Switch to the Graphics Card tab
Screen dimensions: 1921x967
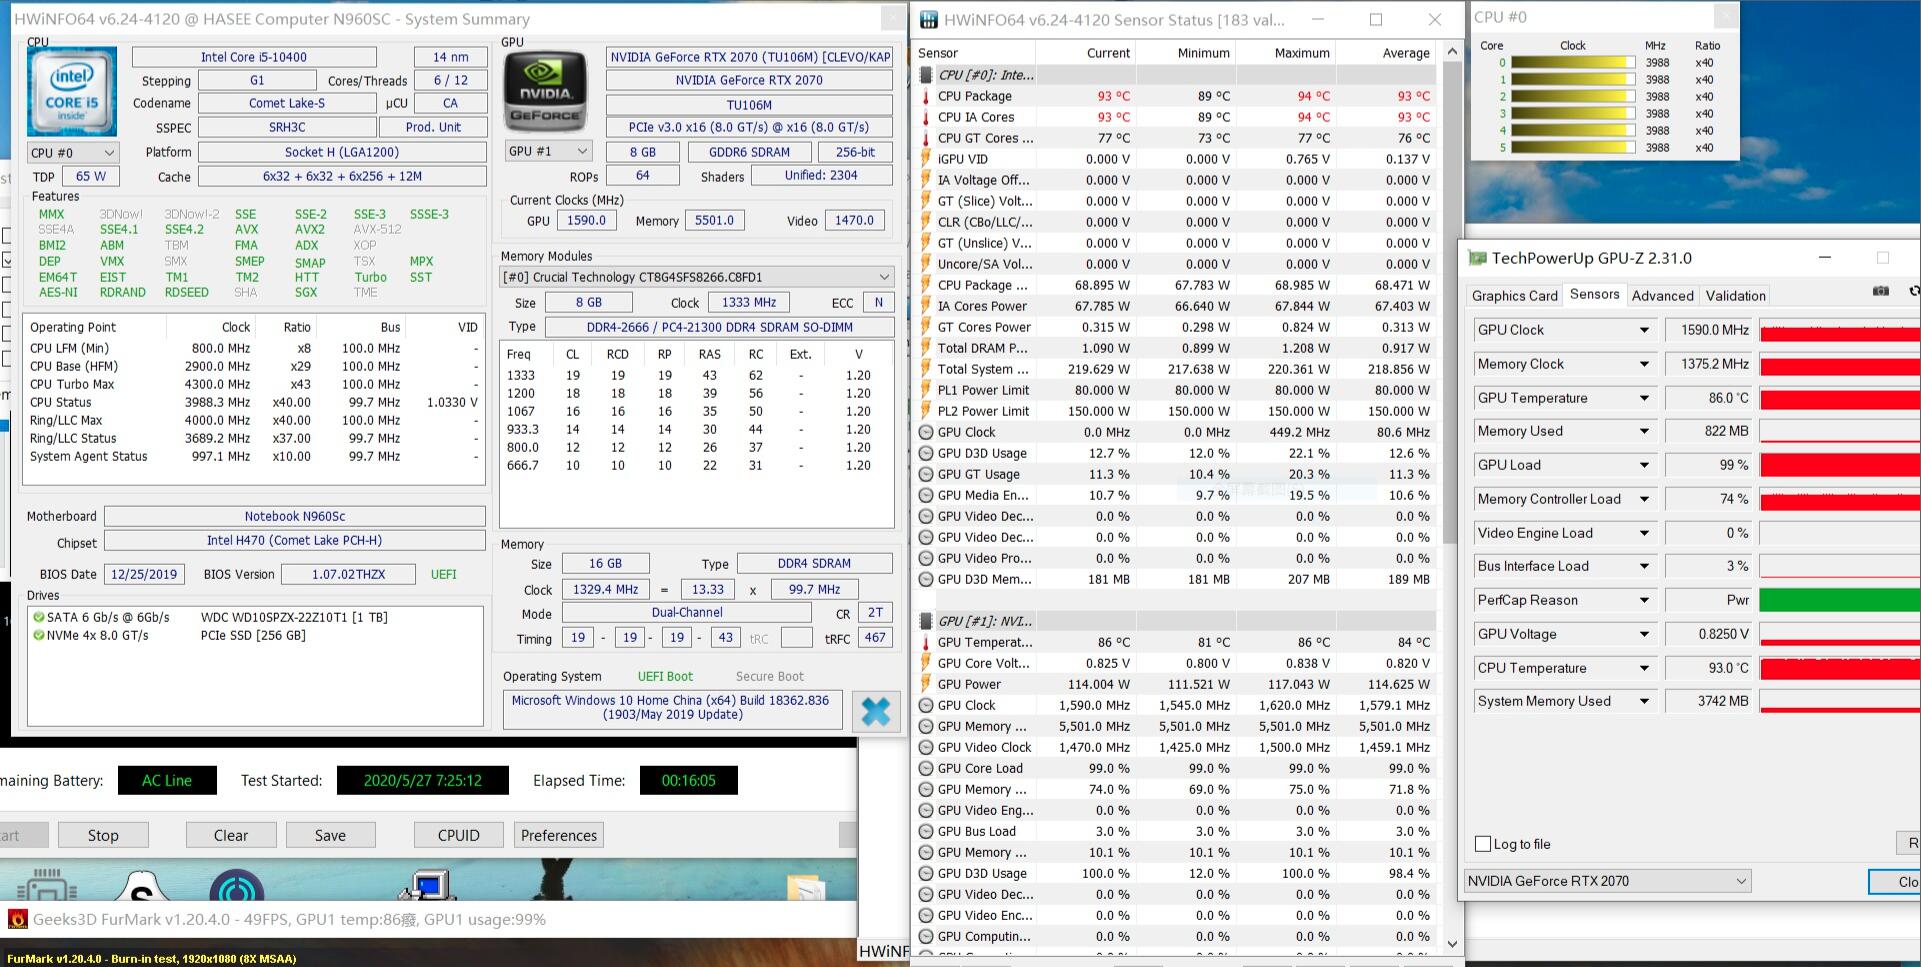click(1515, 296)
